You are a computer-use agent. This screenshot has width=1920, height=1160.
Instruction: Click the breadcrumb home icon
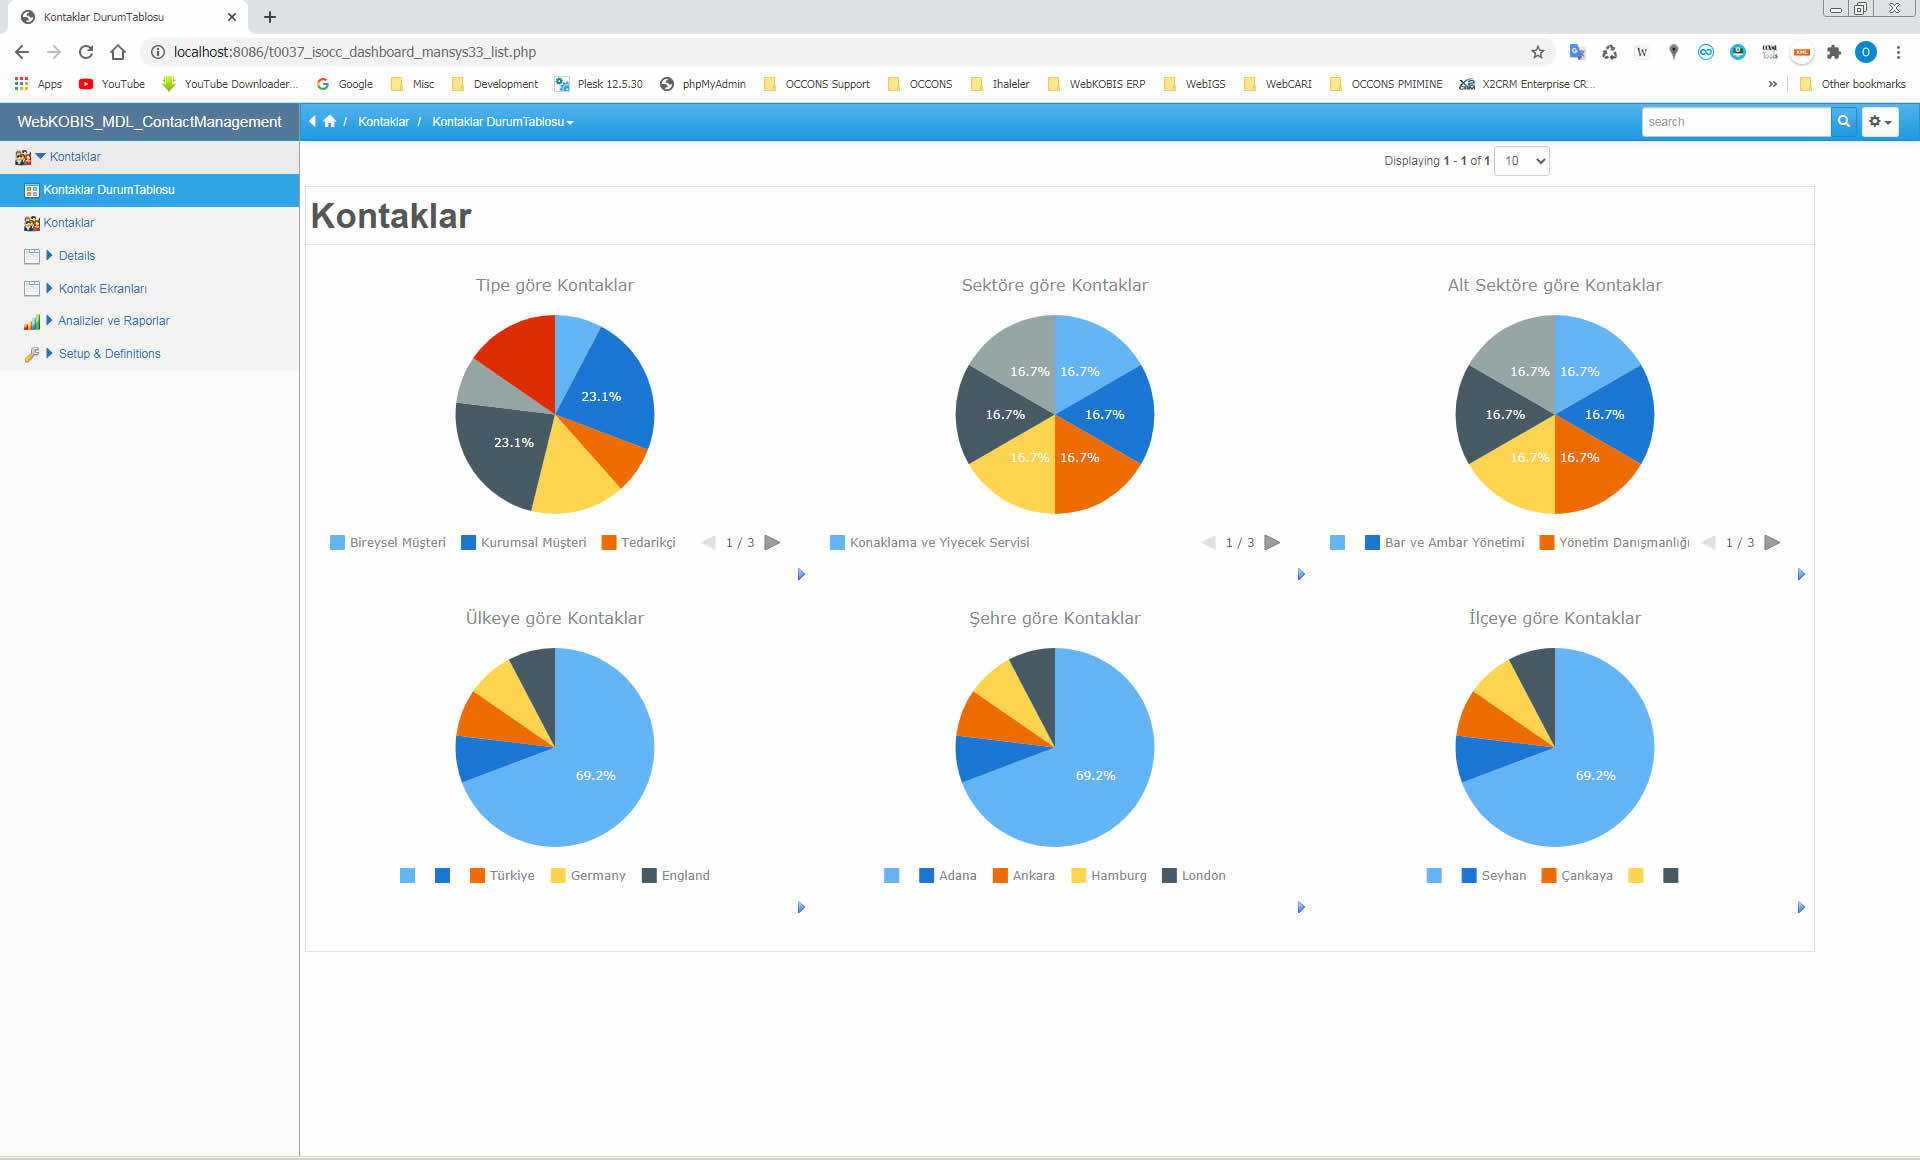pyautogui.click(x=330, y=121)
